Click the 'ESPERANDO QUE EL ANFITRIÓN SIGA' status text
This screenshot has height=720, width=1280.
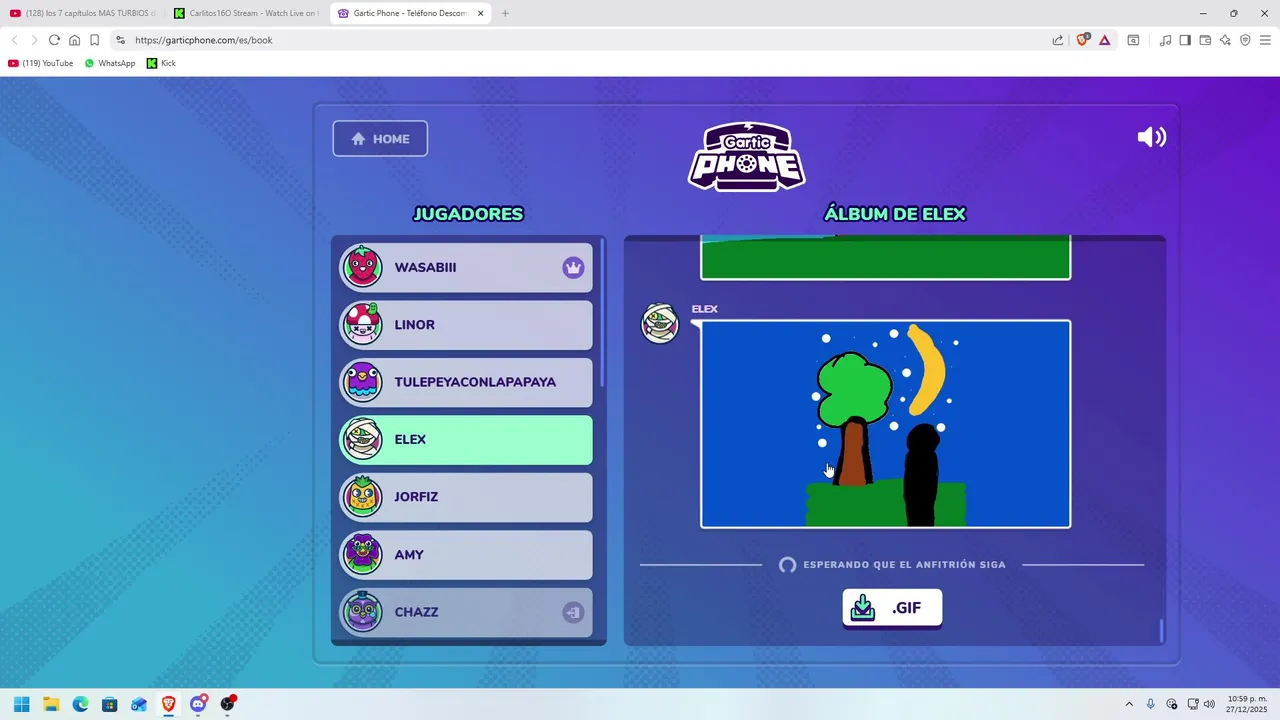point(904,565)
